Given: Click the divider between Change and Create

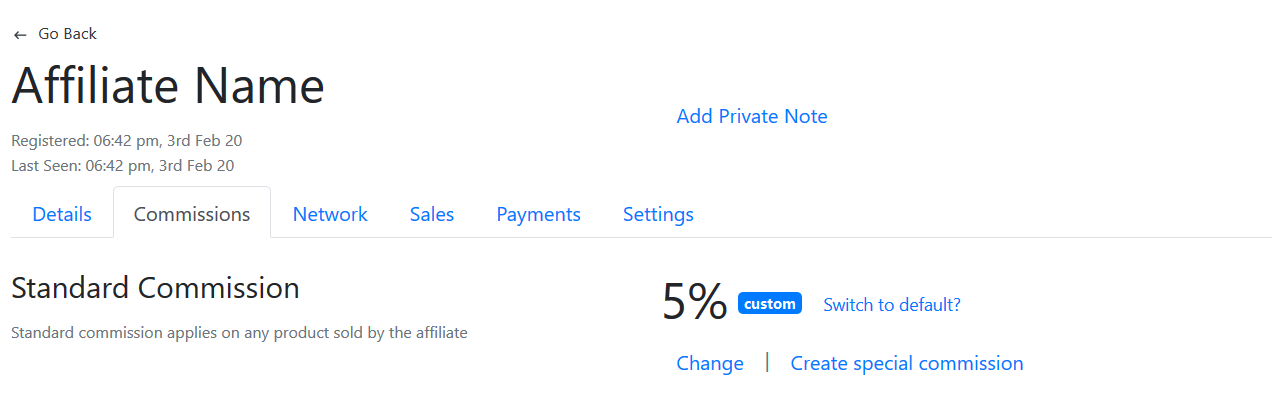Looking at the screenshot, I should point(767,362).
